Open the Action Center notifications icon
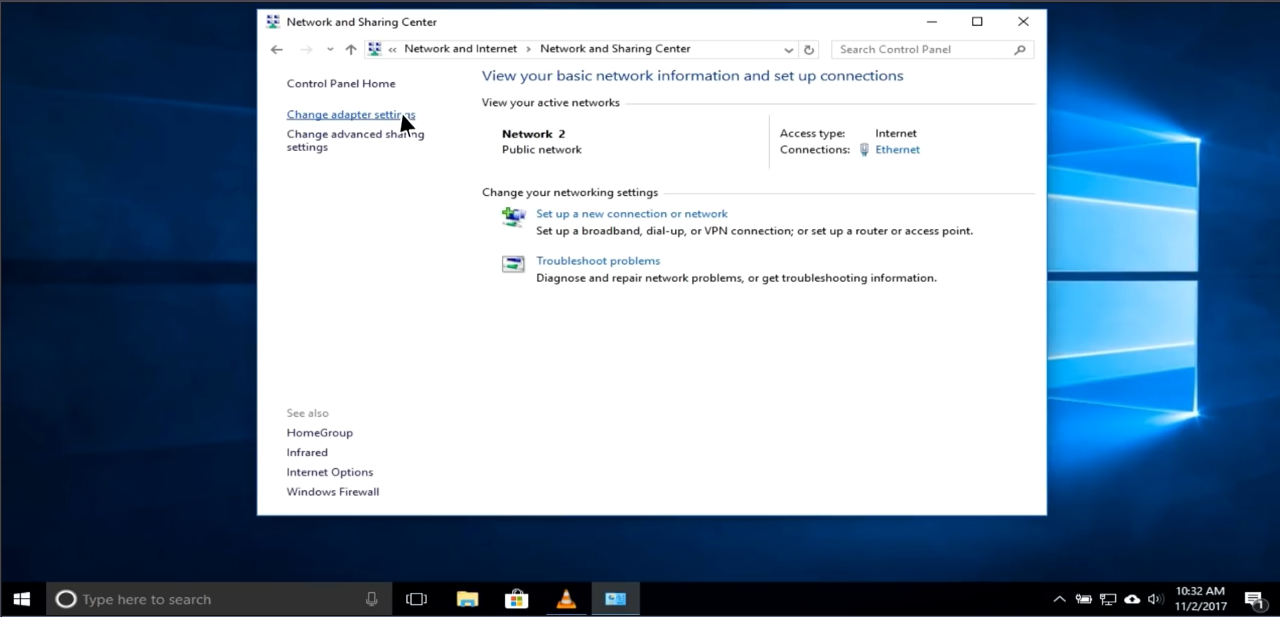1280x617 pixels. click(x=1254, y=599)
